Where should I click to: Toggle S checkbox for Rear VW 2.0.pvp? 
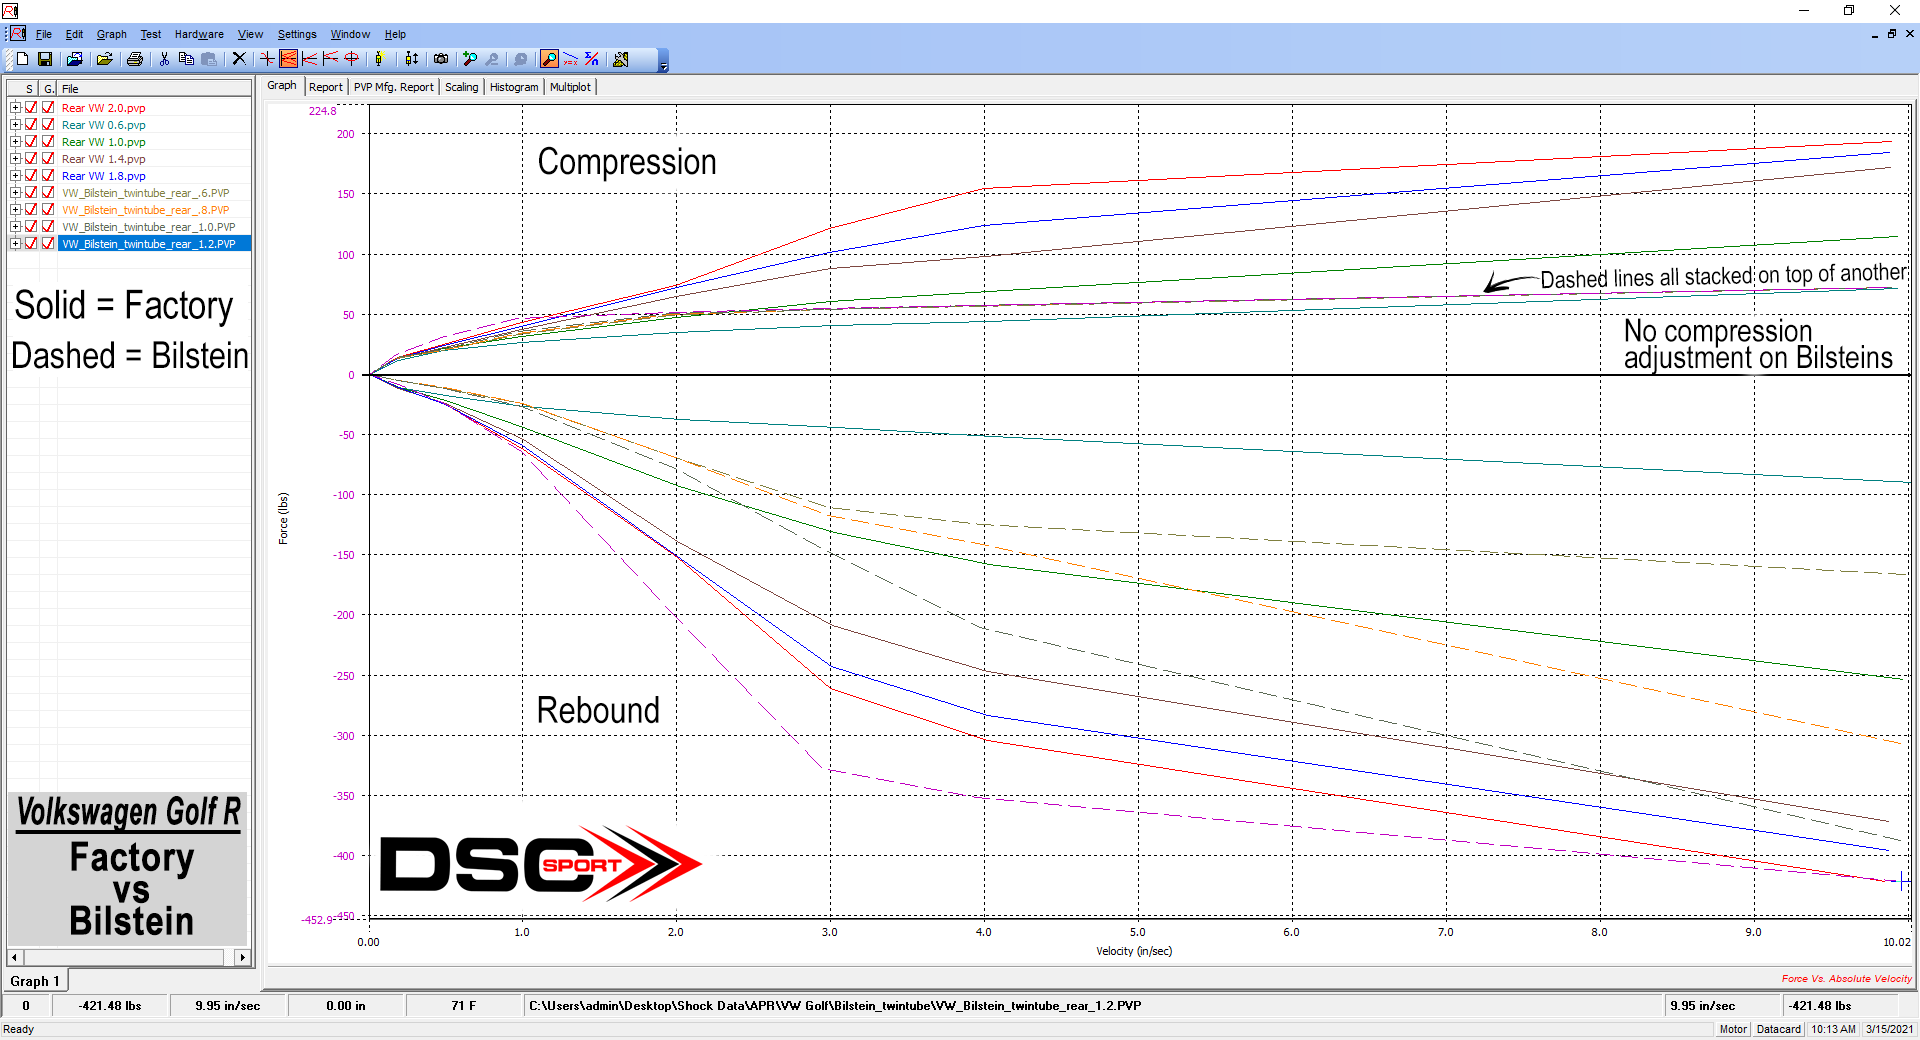point(31,108)
